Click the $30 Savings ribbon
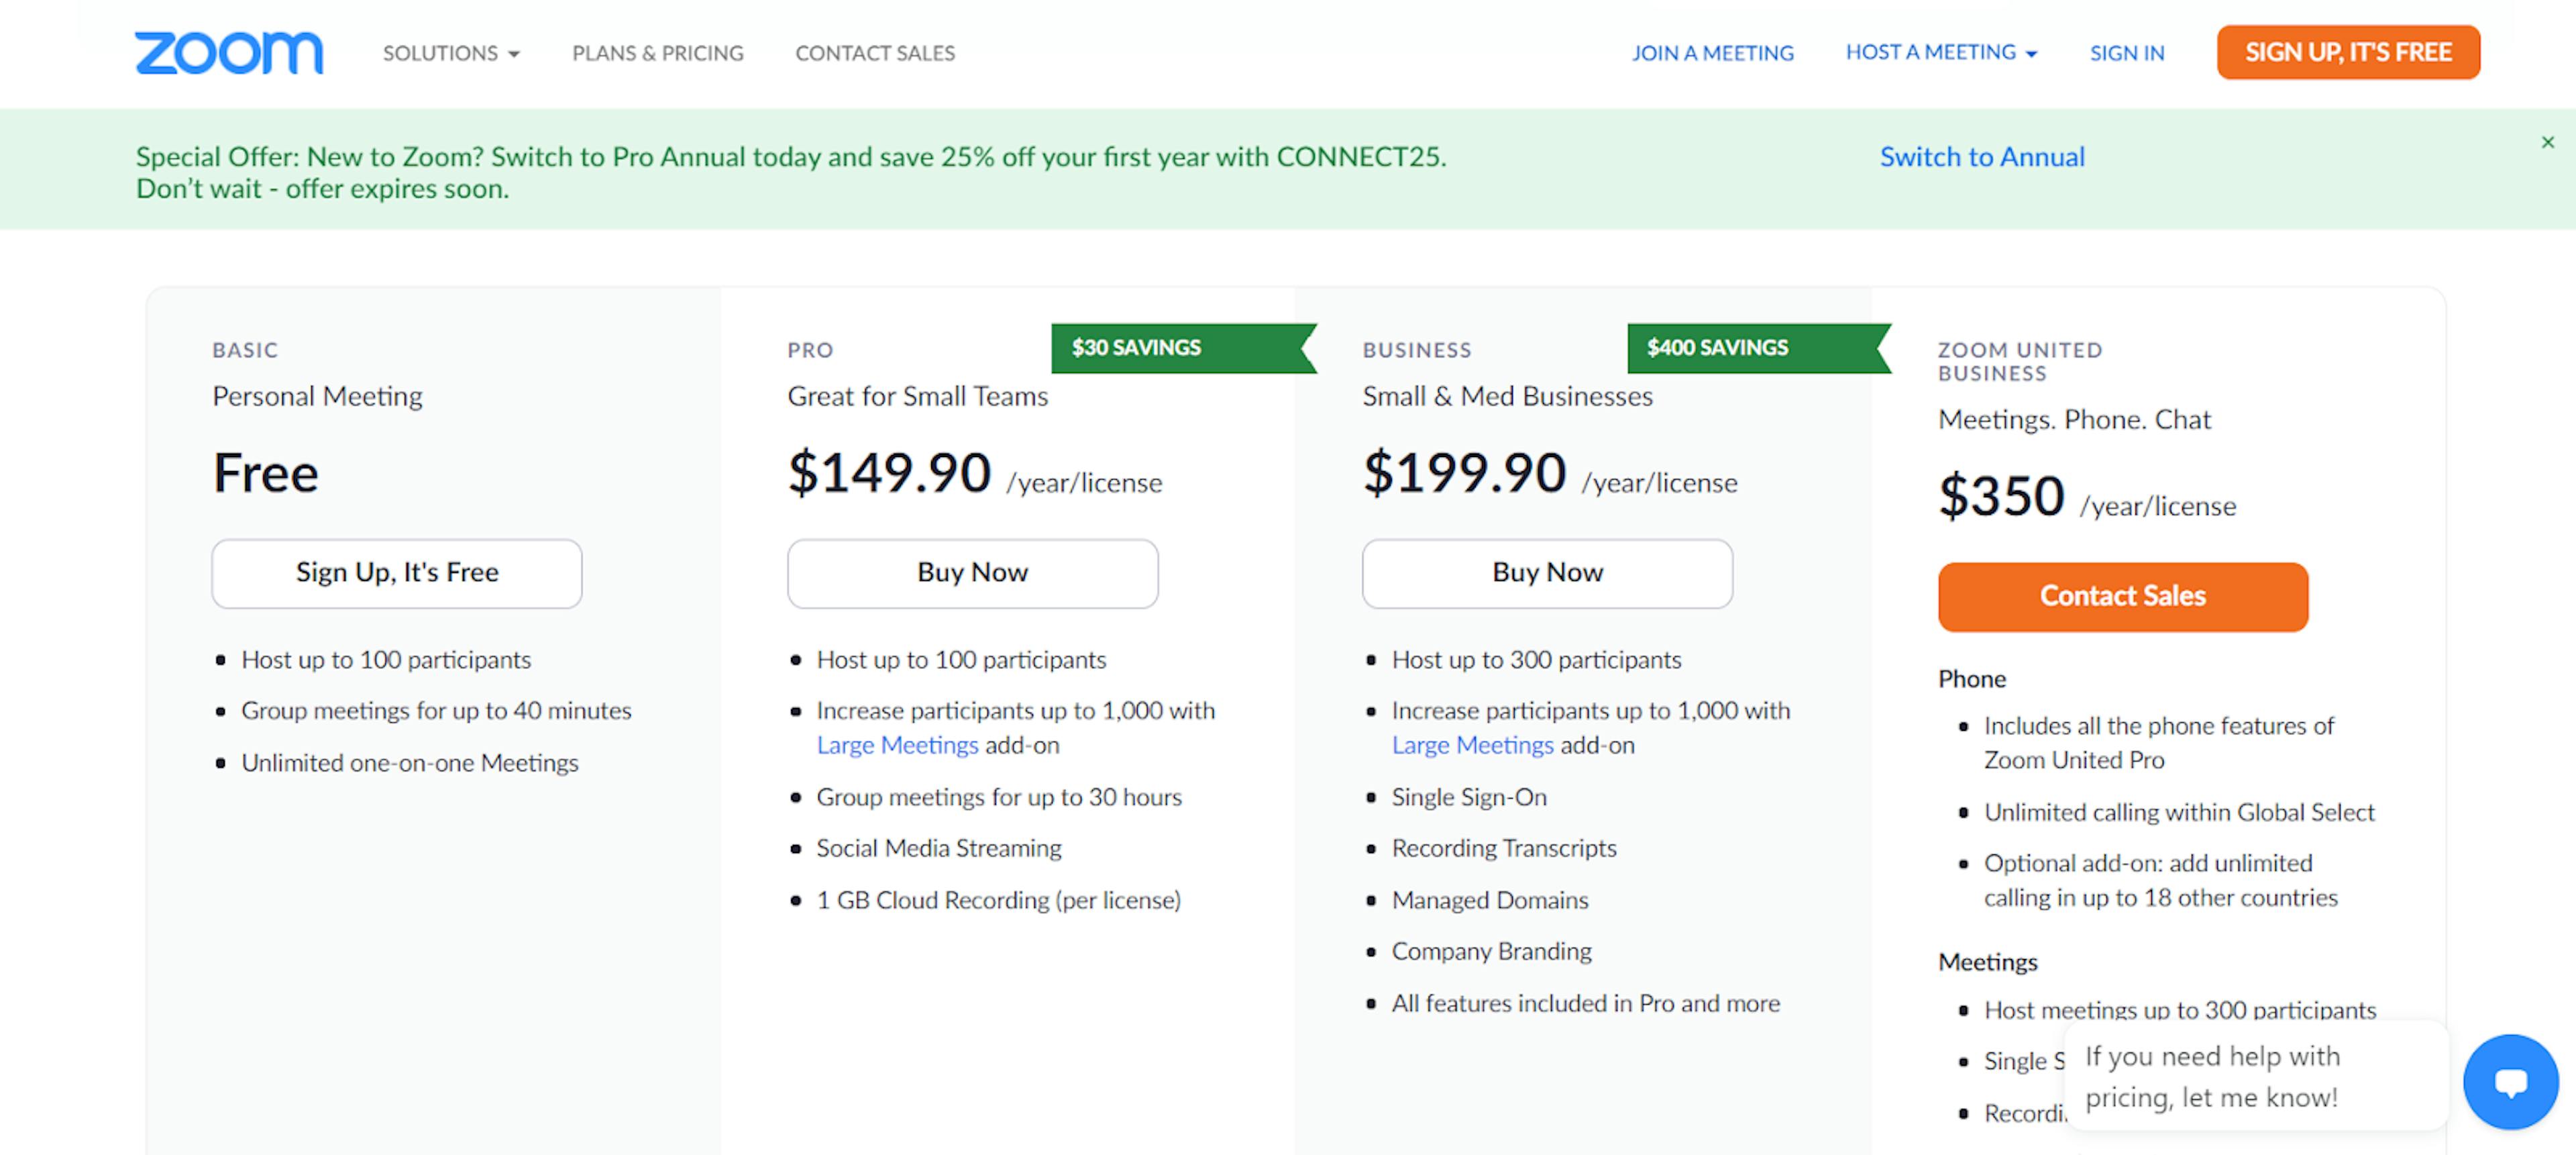2576x1155 pixels. pyautogui.click(x=1183, y=348)
